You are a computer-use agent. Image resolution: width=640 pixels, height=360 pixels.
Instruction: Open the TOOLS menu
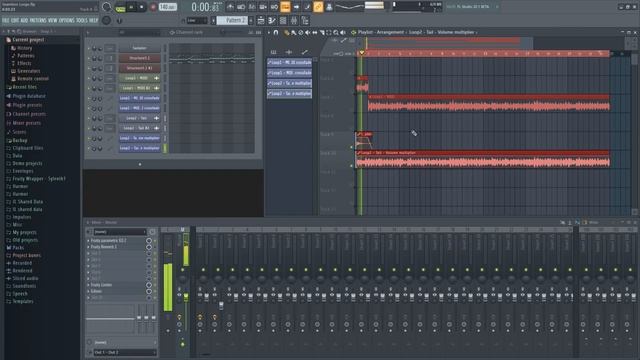click(82, 20)
